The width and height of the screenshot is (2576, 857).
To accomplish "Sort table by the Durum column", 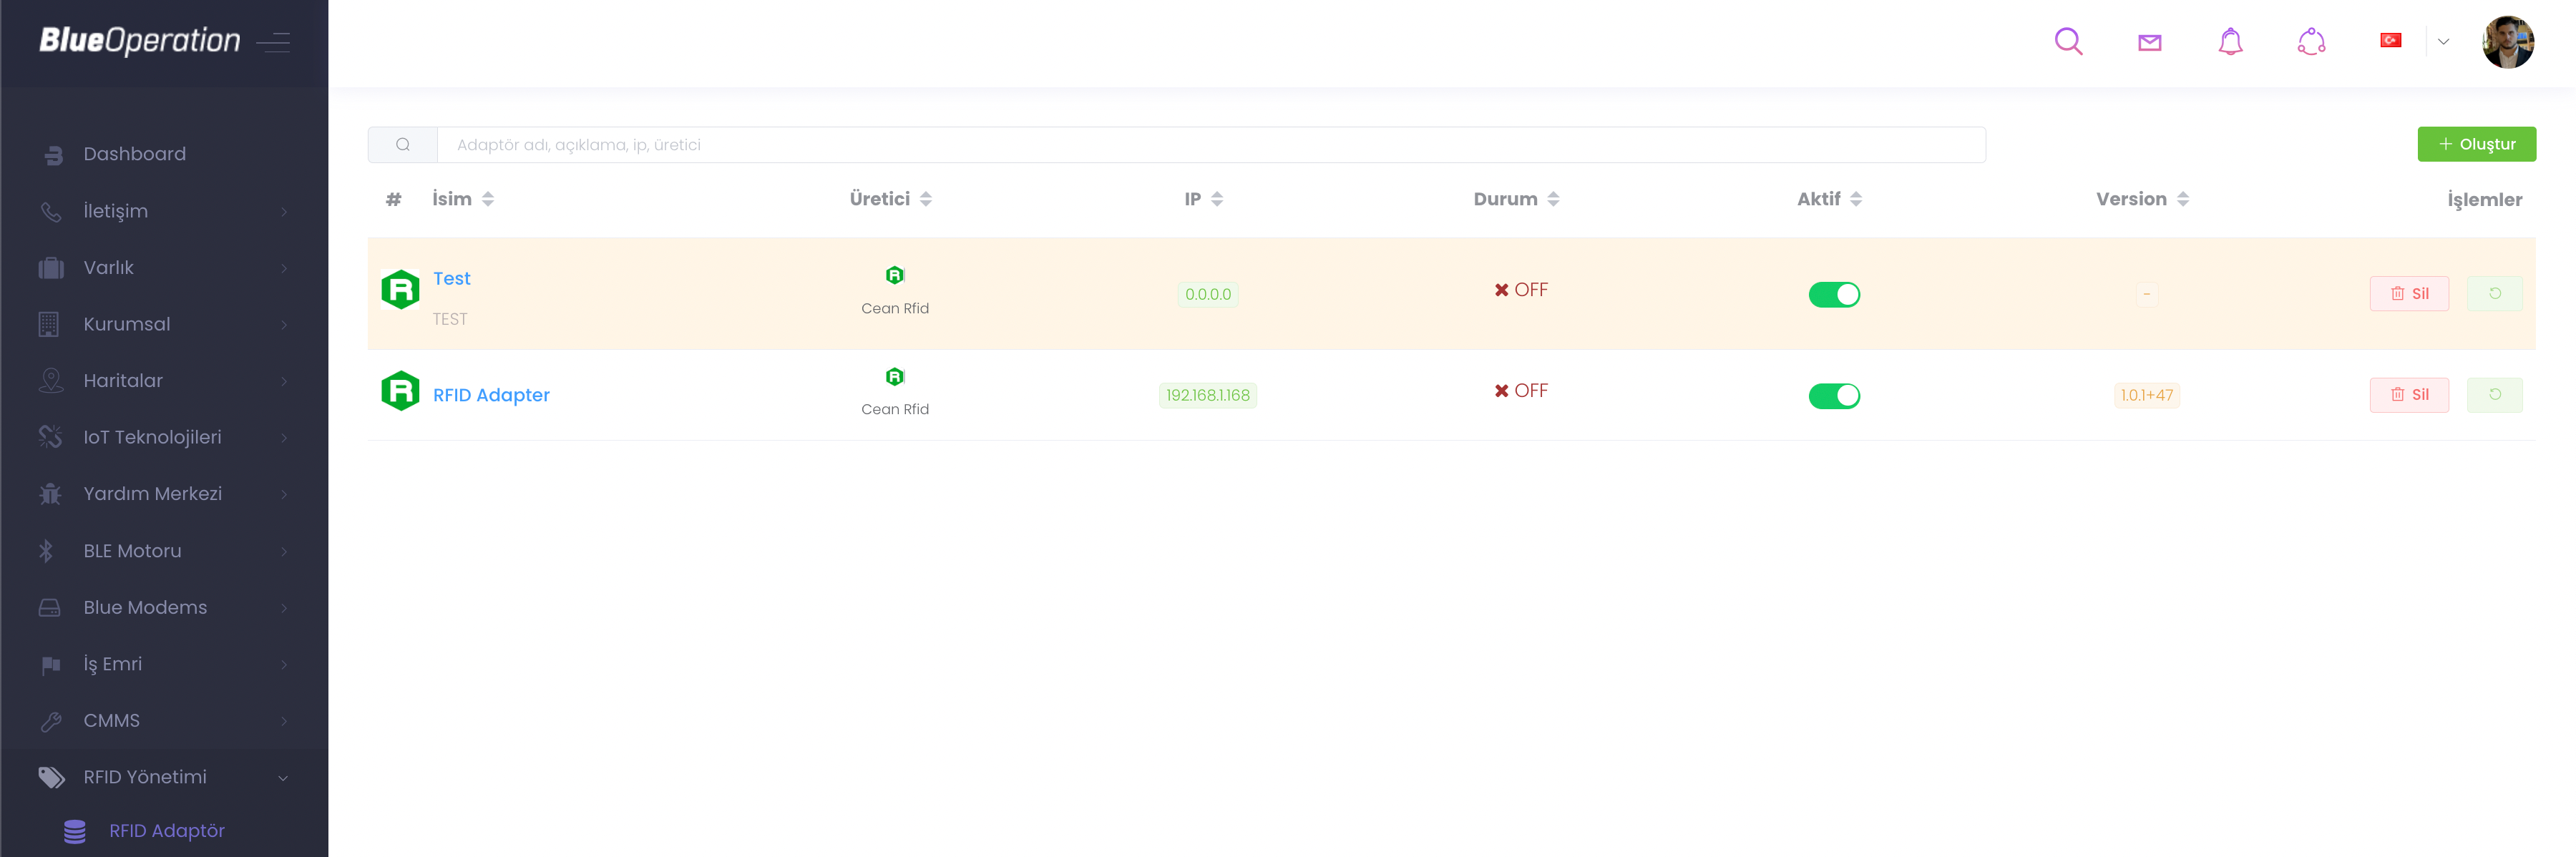I will click(x=1515, y=199).
